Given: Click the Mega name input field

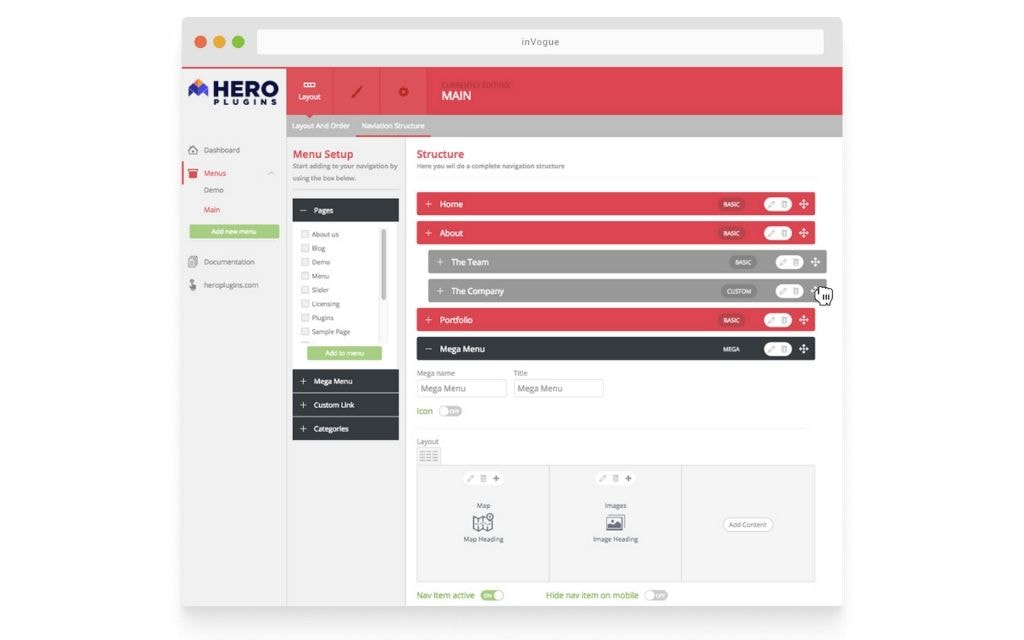Looking at the screenshot, I should click(x=462, y=388).
